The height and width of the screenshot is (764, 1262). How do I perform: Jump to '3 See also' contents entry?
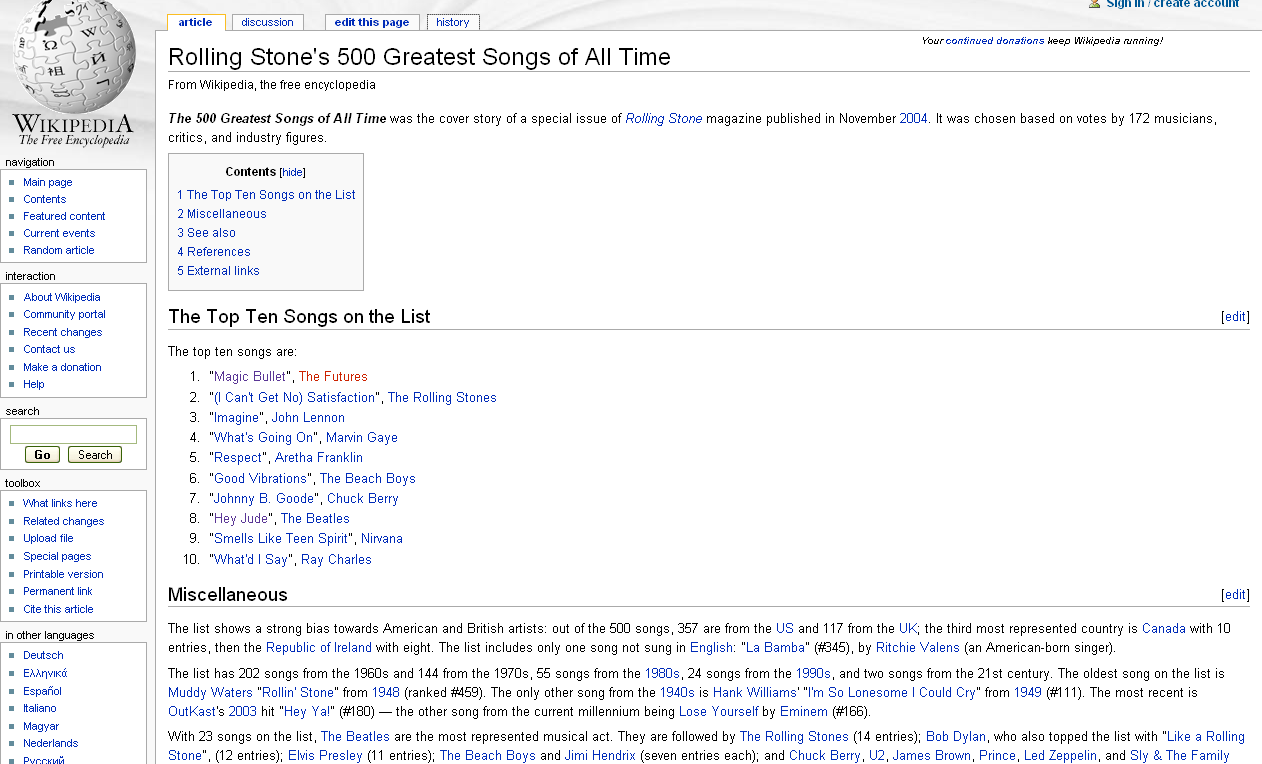coord(207,233)
